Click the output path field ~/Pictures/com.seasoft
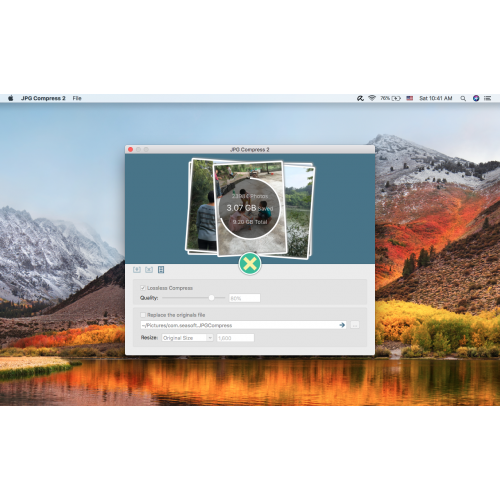Screen dimensions: 500x500 click(243, 325)
